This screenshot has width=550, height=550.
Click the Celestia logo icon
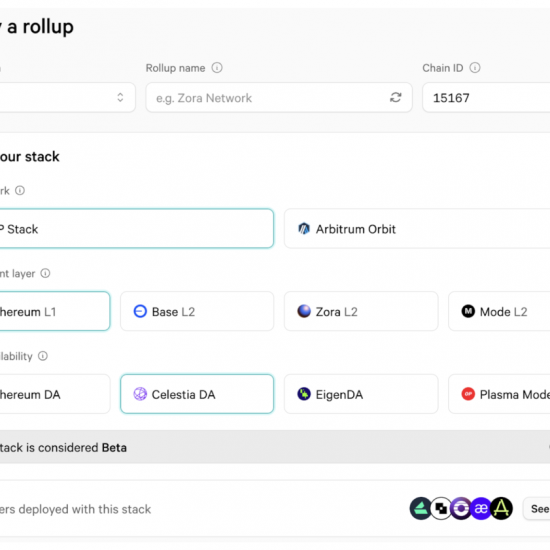point(140,394)
